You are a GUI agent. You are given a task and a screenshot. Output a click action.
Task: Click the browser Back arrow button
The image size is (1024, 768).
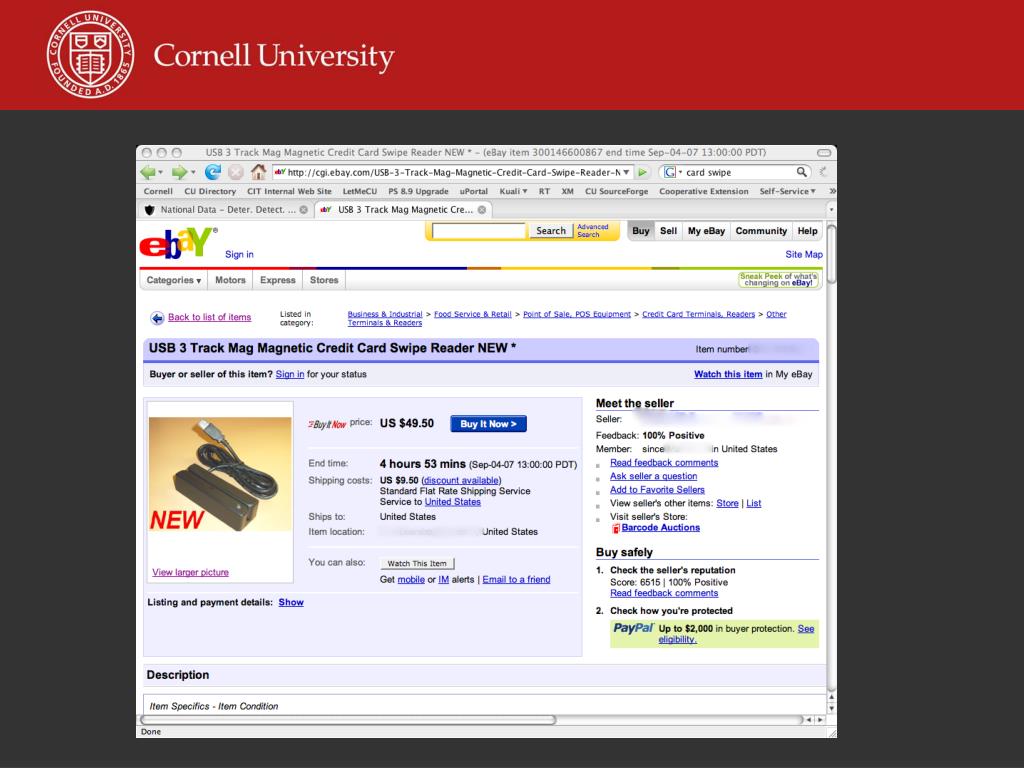pyautogui.click(x=148, y=172)
